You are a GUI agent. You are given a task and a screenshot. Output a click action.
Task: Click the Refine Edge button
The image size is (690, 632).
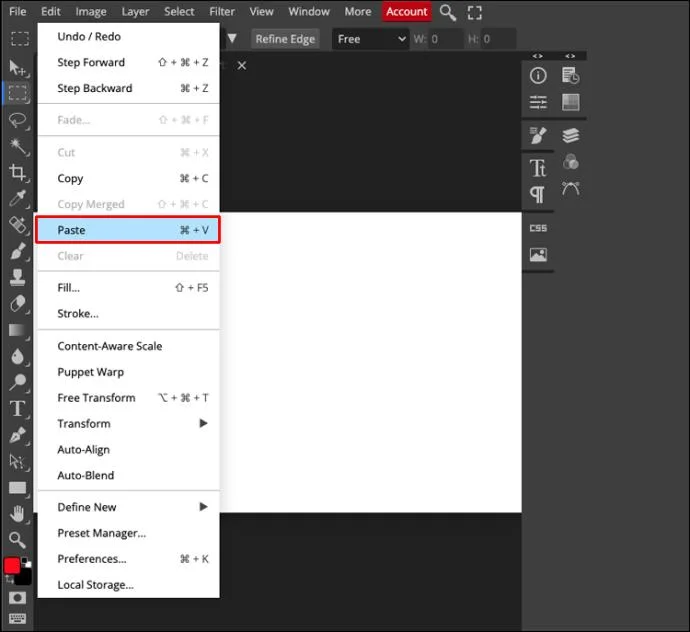click(285, 39)
